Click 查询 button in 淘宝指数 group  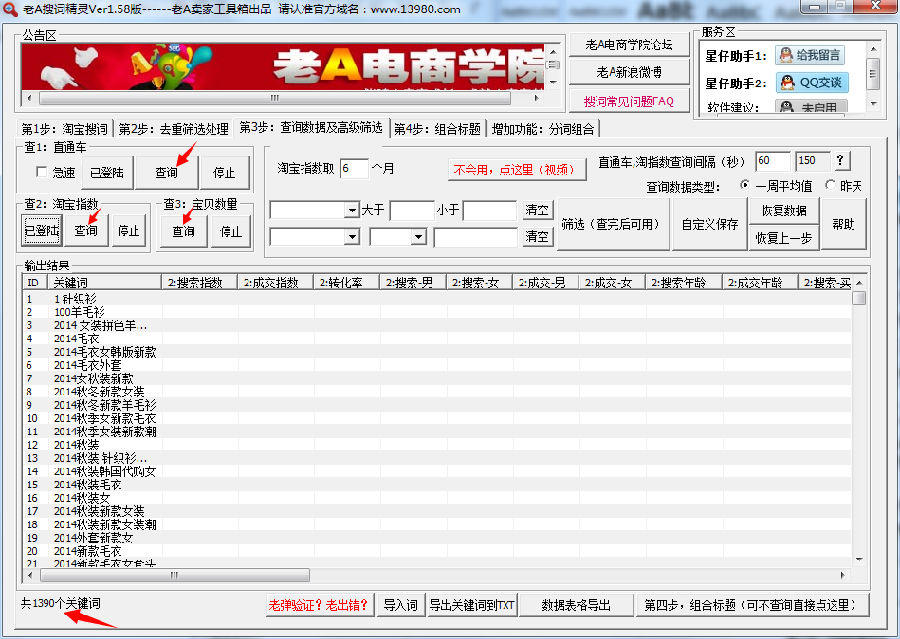pos(86,231)
